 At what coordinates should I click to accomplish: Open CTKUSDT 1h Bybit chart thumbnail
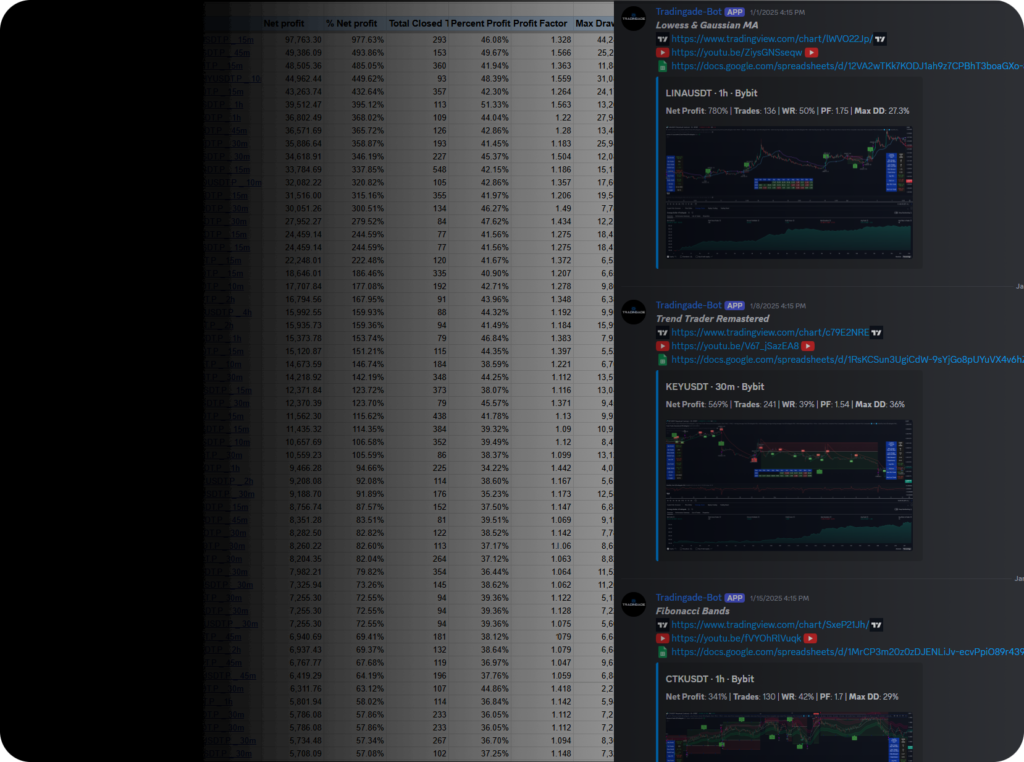(x=789, y=737)
